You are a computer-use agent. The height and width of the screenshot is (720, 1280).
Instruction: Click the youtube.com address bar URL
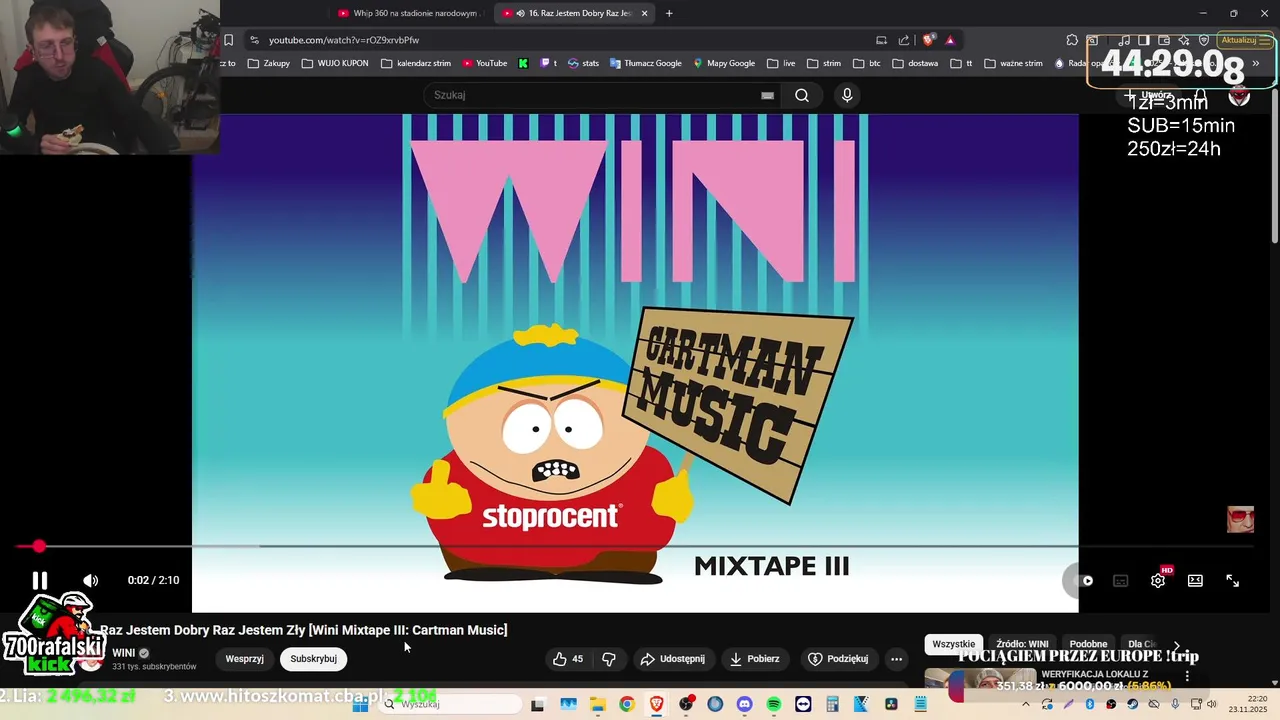click(x=344, y=40)
